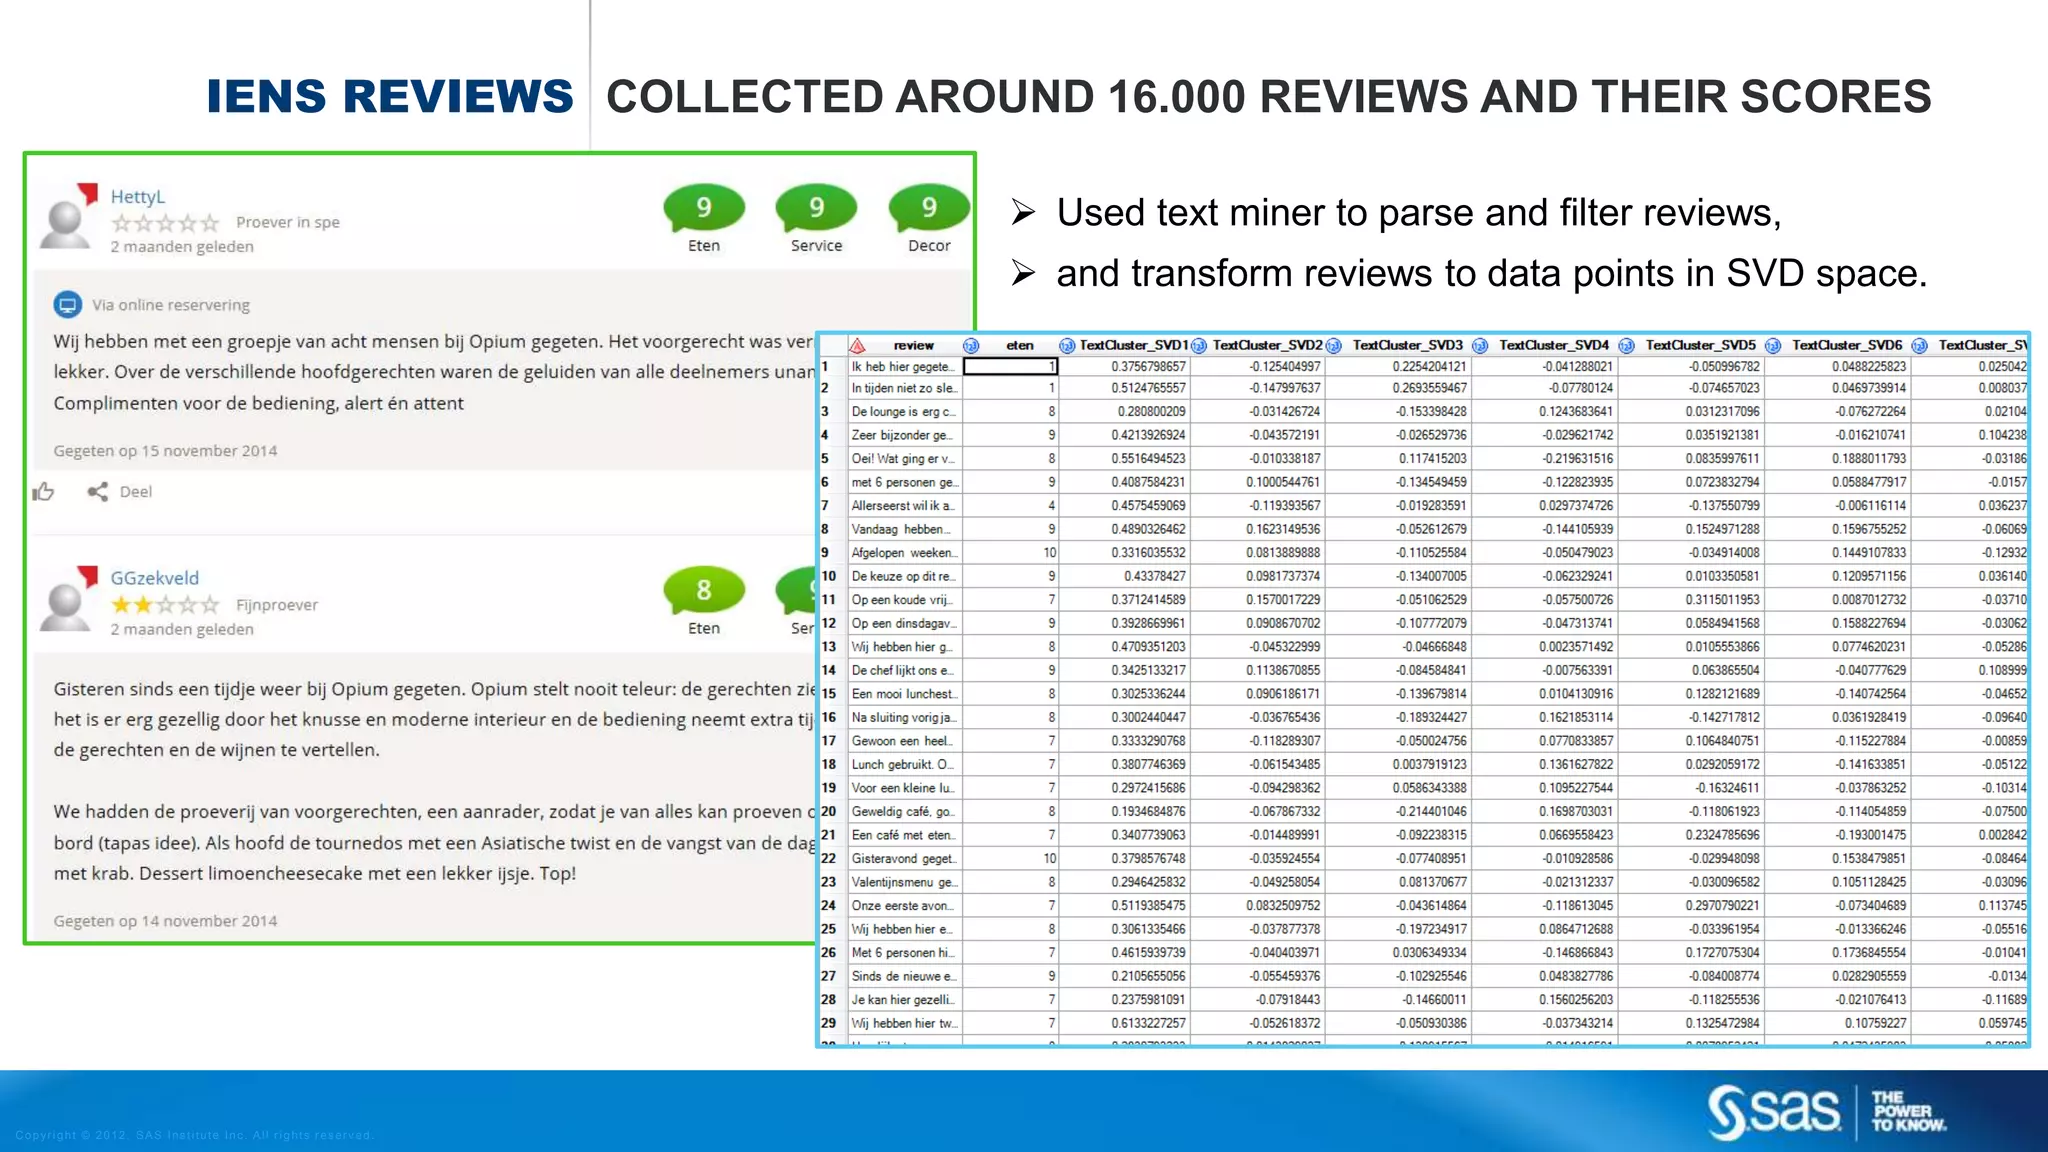Click the red warning icon beside review column
This screenshot has width=2048, height=1152.
(857, 345)
